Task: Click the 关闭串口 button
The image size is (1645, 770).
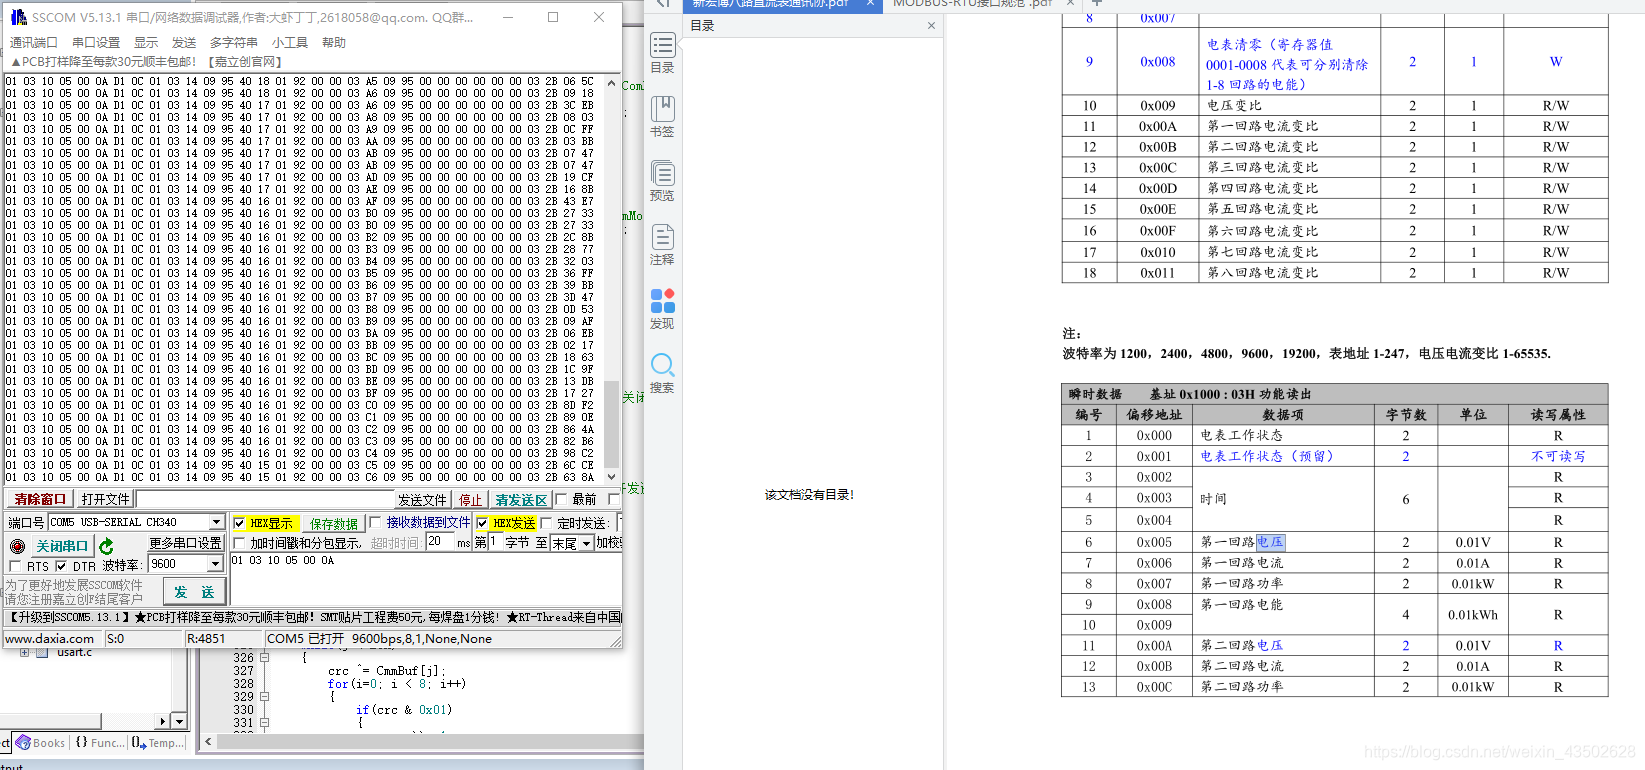Action: tap(62, 546)
